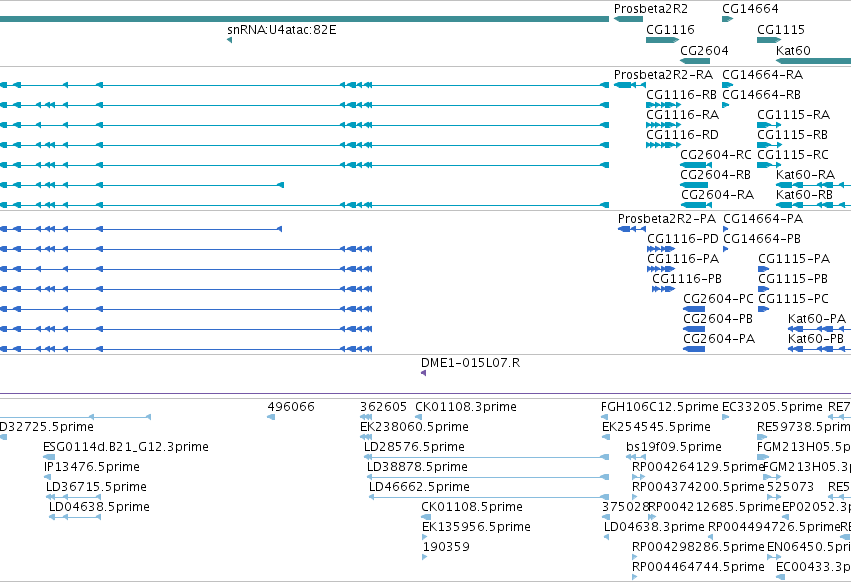Click the CG2604 gene label

pyautogui.click(x=704, y=50)
